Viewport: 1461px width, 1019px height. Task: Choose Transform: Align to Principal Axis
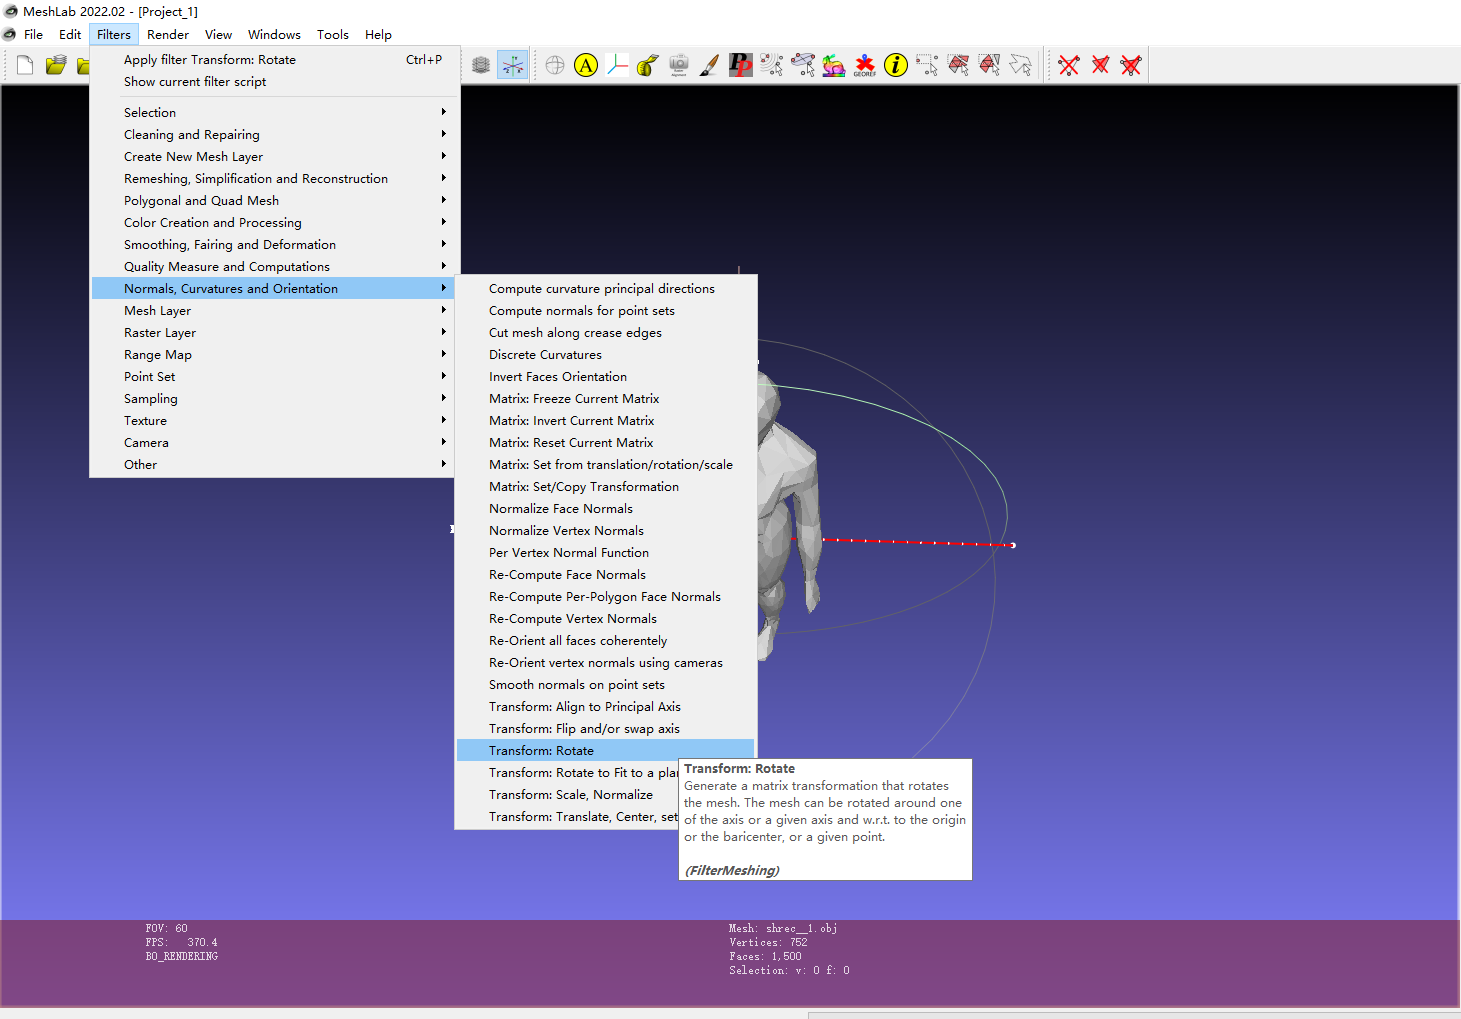coord(605,707)
